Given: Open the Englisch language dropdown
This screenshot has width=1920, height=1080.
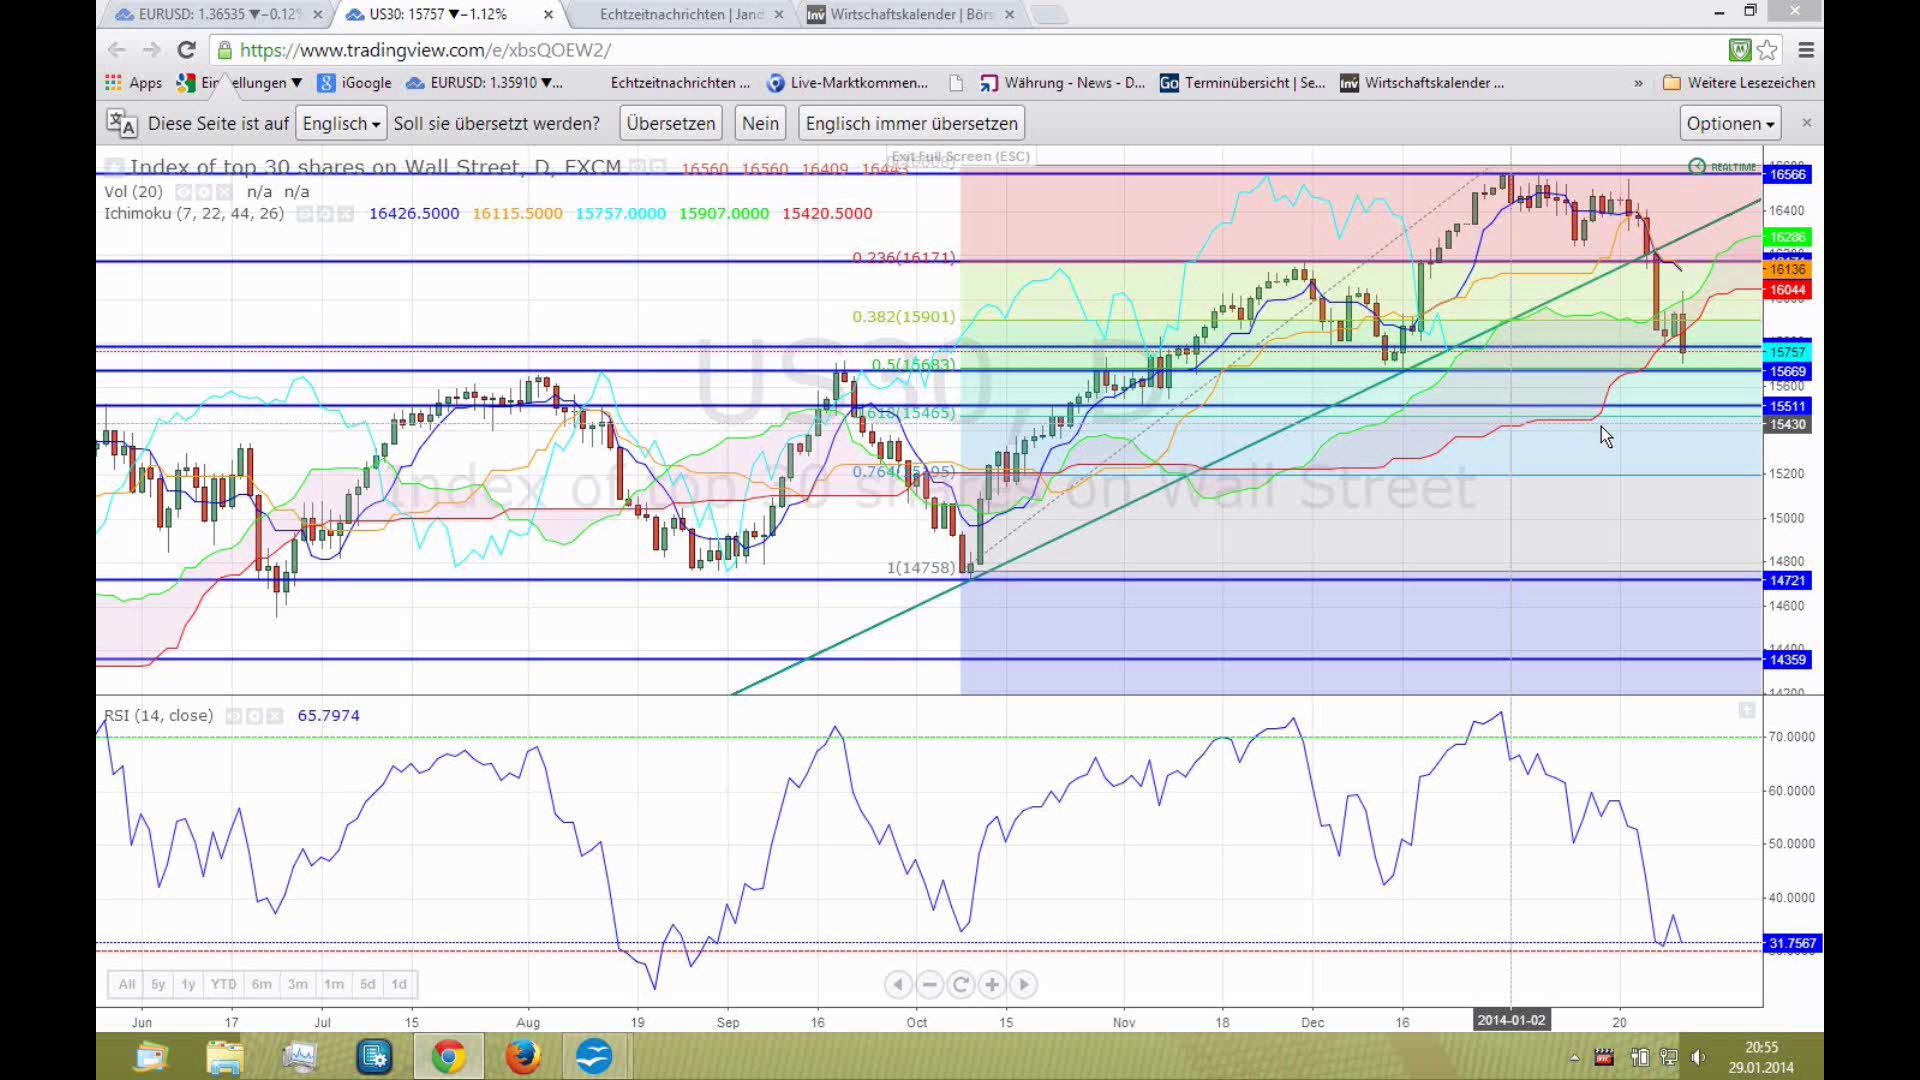Looking at the screenshot, I should coord(341,123).
